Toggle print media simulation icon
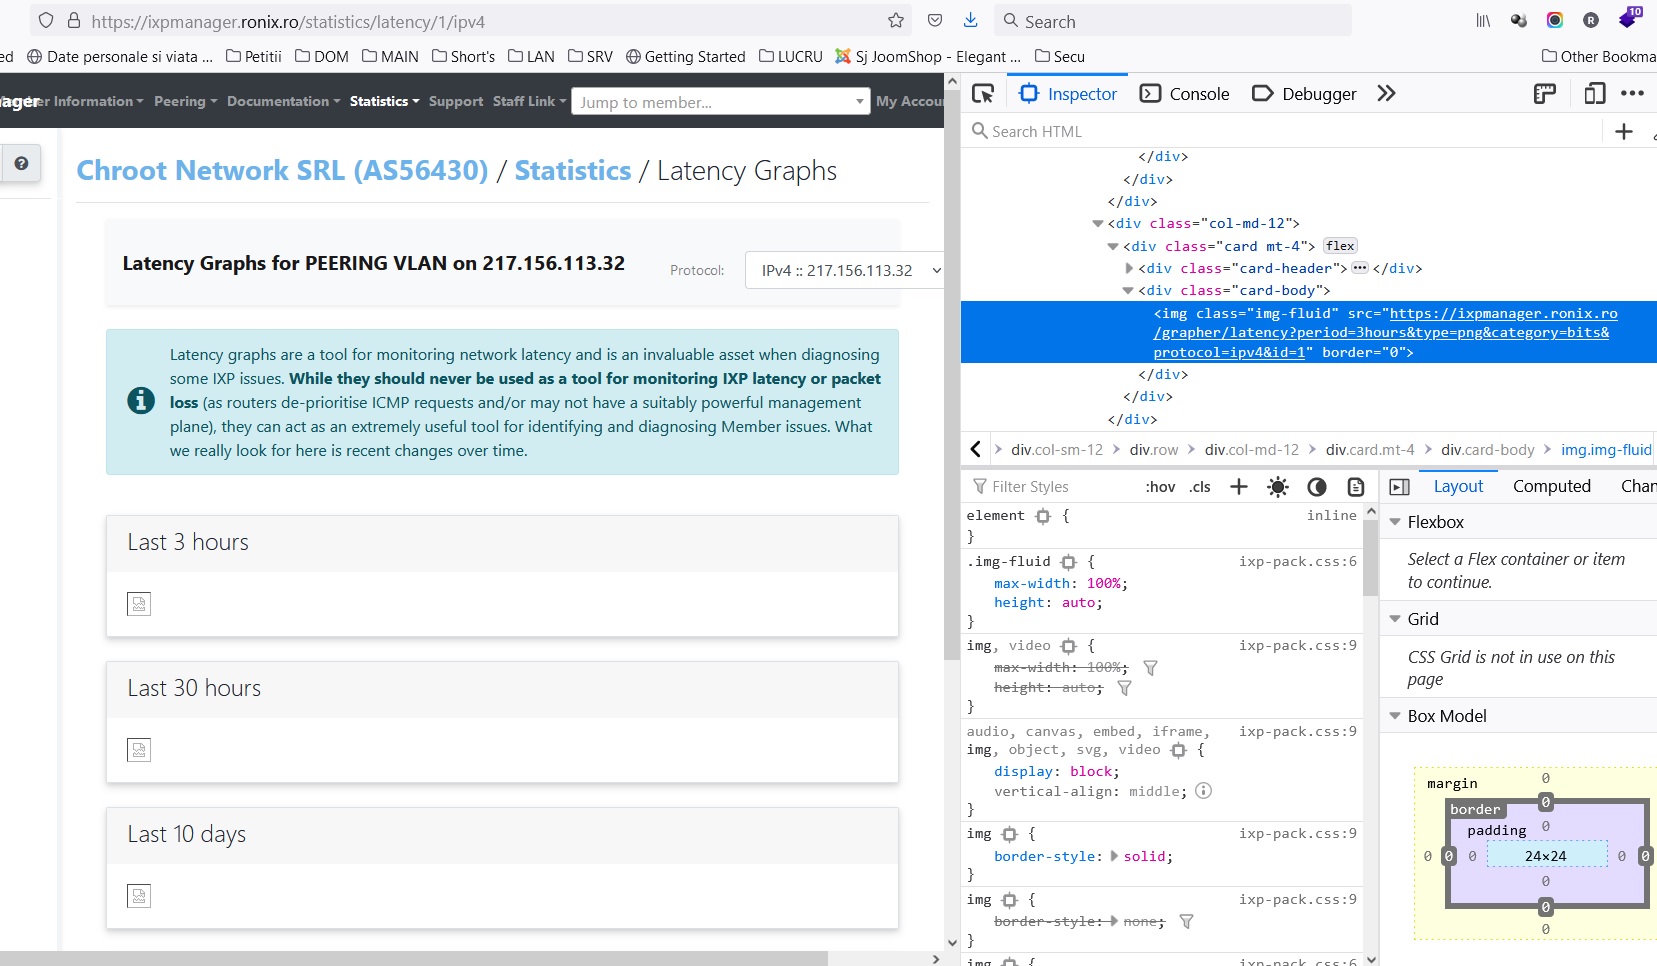This screenshot has width=1657, height=966. pyautogui.click(x=1356, y=487)
